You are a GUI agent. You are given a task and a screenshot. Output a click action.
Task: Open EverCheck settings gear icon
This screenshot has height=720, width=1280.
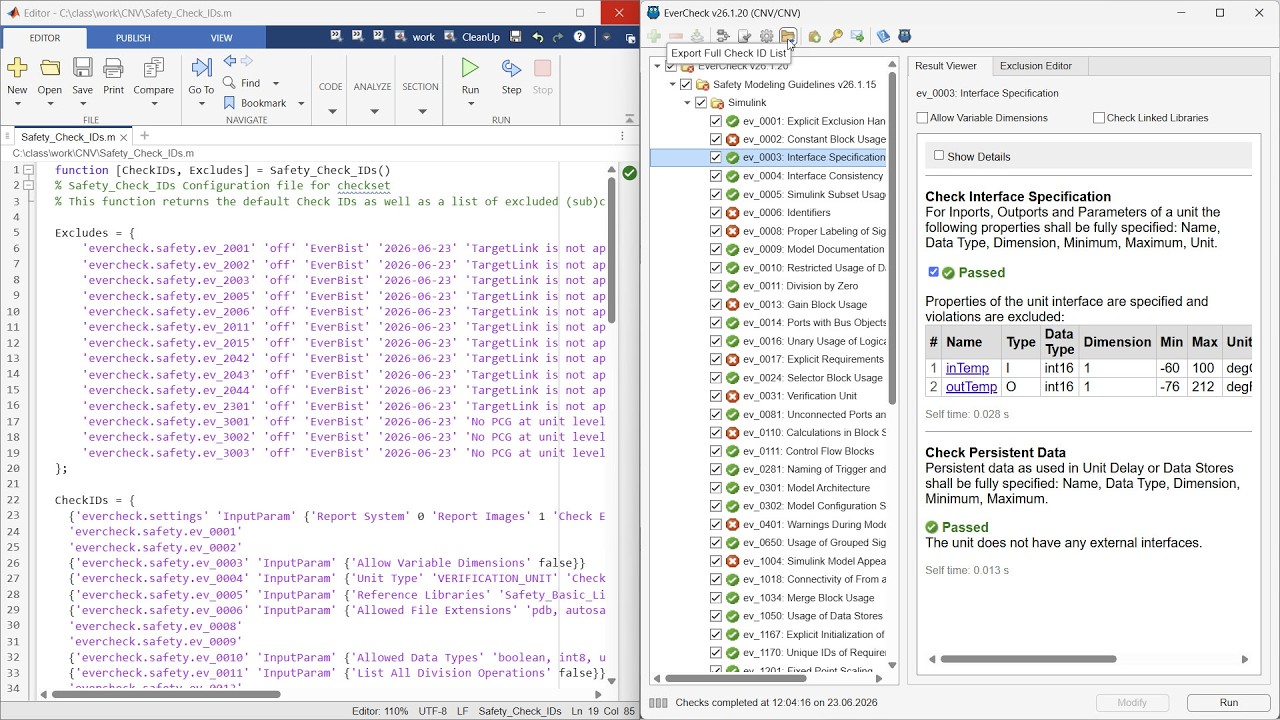[x=766, y=37]
